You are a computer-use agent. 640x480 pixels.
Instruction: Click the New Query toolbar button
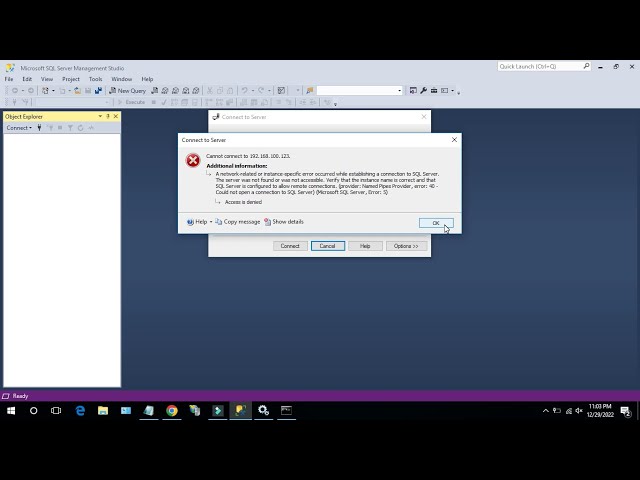[x=127, y=91]
